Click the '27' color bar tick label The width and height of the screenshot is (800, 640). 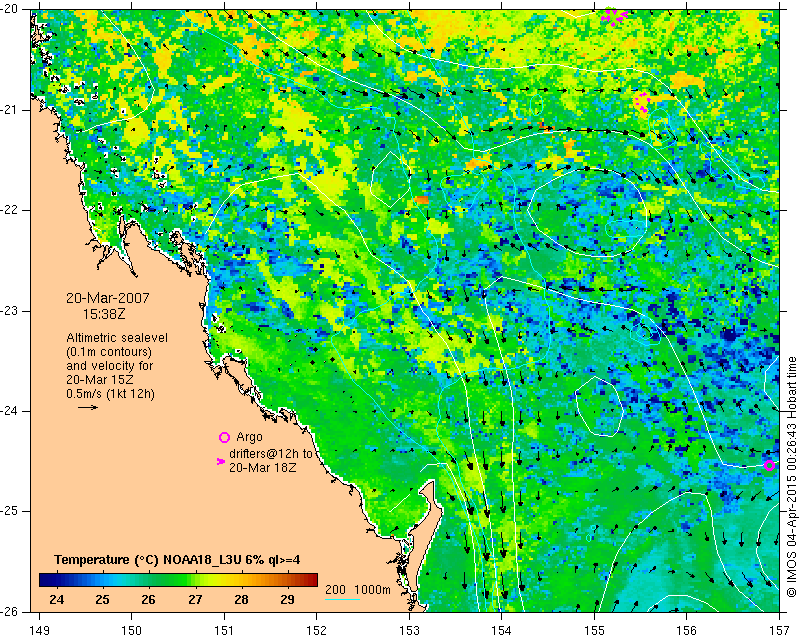(x=195, y=599)
